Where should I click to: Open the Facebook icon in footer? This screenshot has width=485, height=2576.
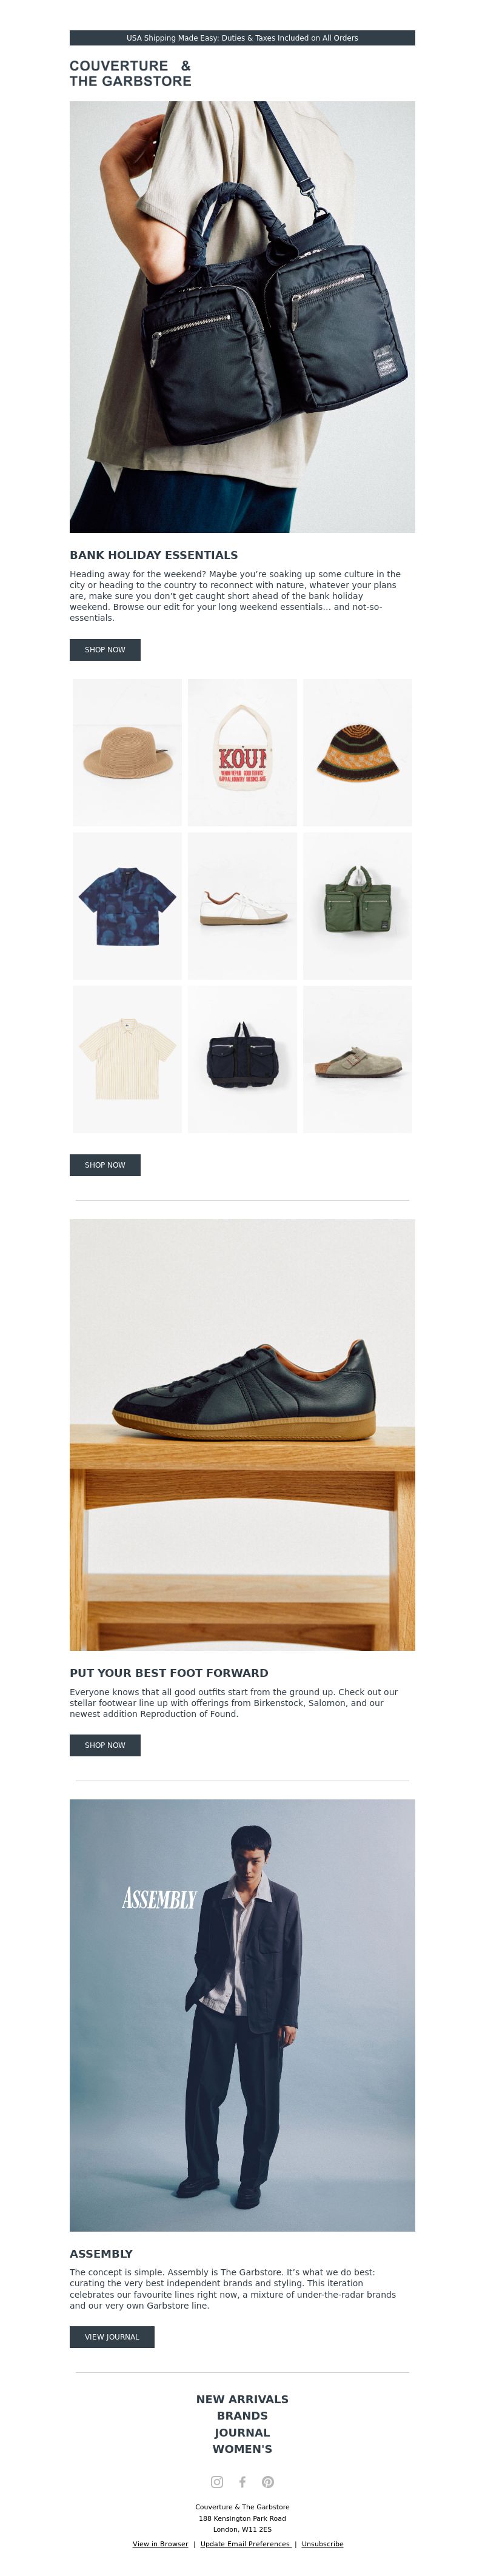pyautogui.click(x=242, y=2482)
